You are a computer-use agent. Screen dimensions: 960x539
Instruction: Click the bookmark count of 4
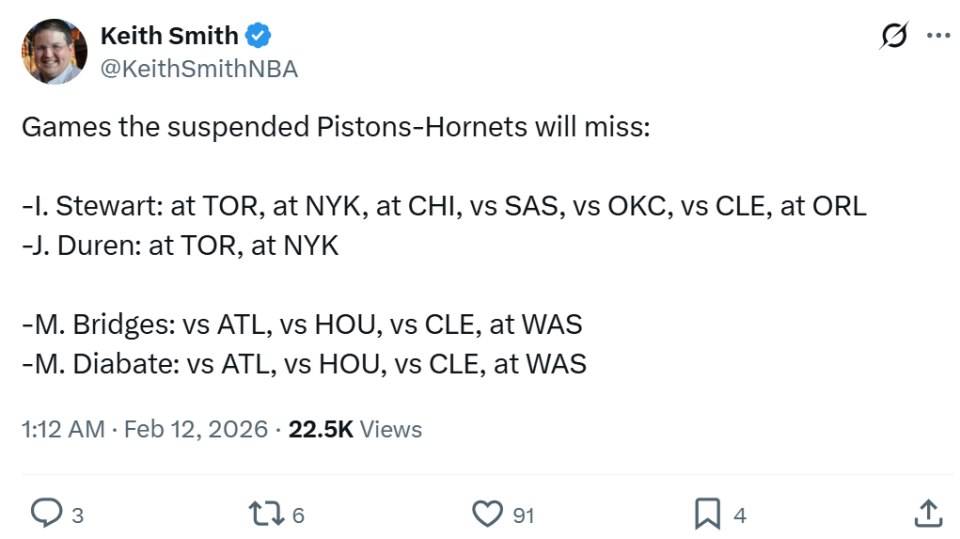(x=740, y=516)
